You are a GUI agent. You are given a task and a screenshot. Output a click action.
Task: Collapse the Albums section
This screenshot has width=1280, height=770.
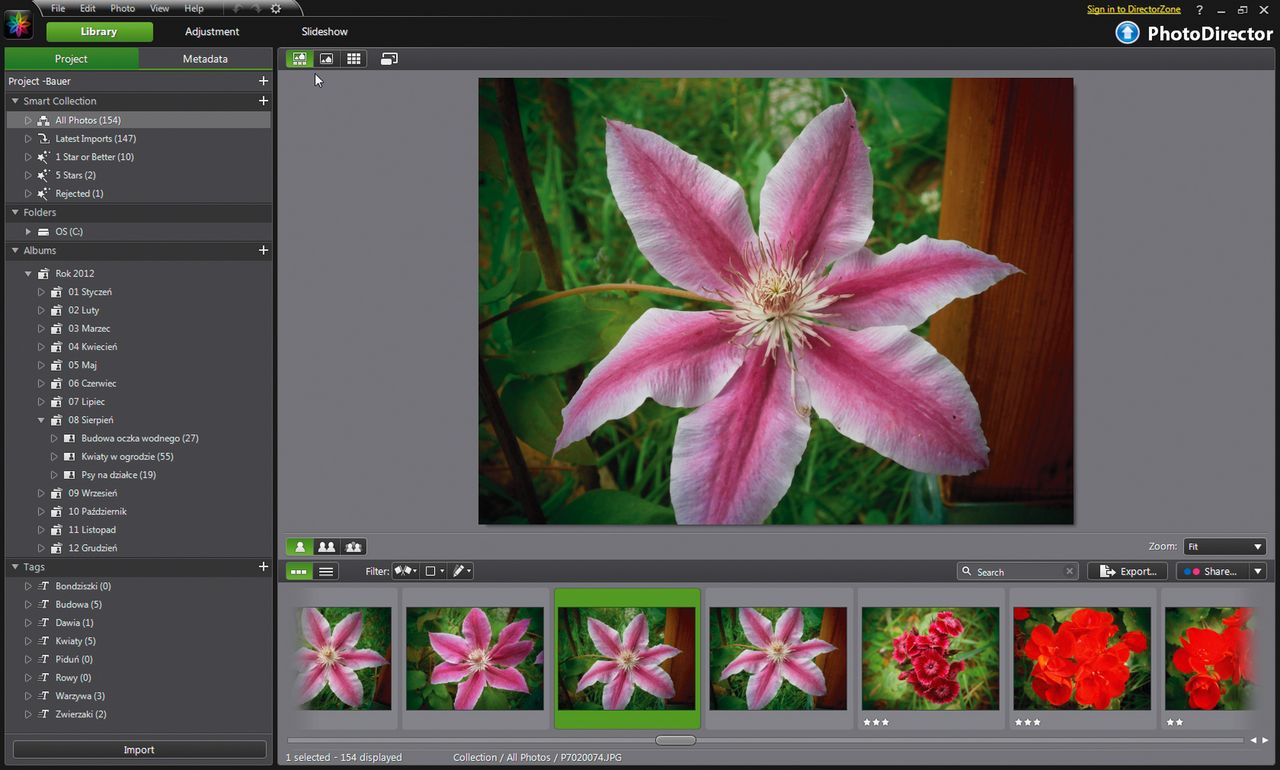pos(15,250)
